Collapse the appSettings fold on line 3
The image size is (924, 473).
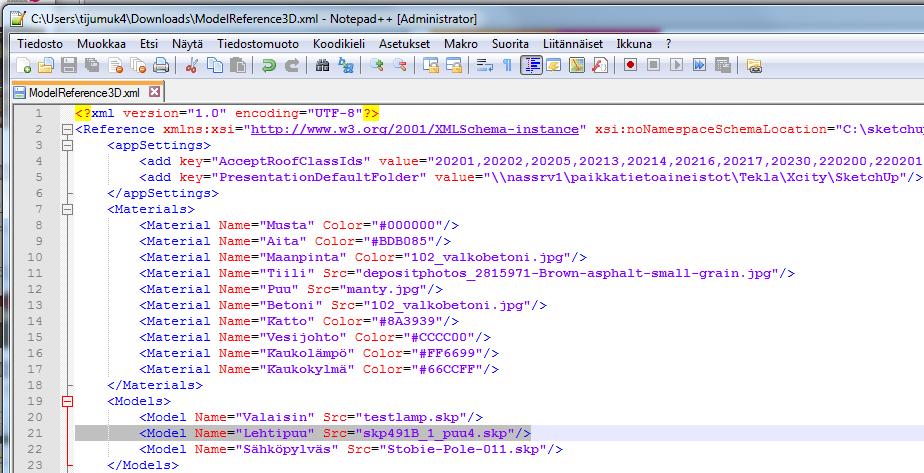pyautogui.click(x=67, y=145)
